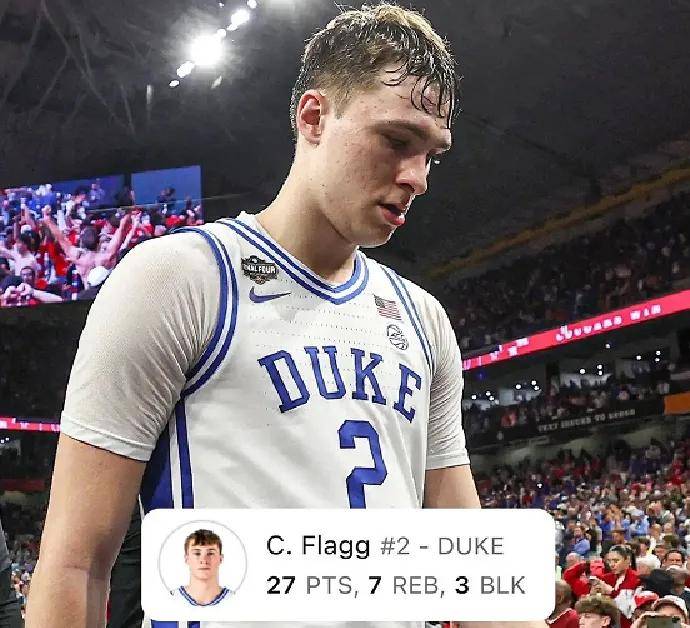This screenshot has width=690, height=628.
Task: Click the ACC conference logo on jersey
Action: [x=397, y=337]
